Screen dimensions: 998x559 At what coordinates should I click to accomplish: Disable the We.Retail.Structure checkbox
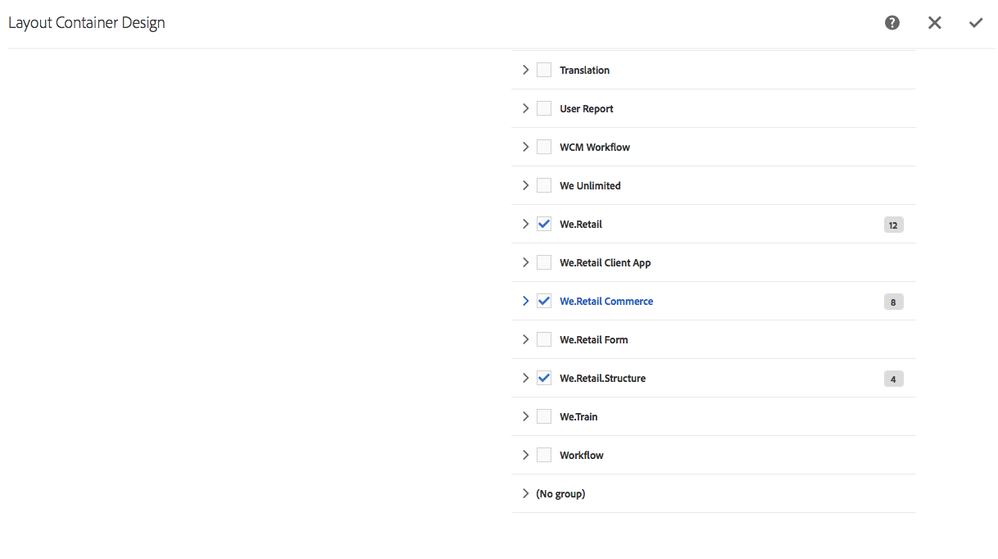(544, 378)
